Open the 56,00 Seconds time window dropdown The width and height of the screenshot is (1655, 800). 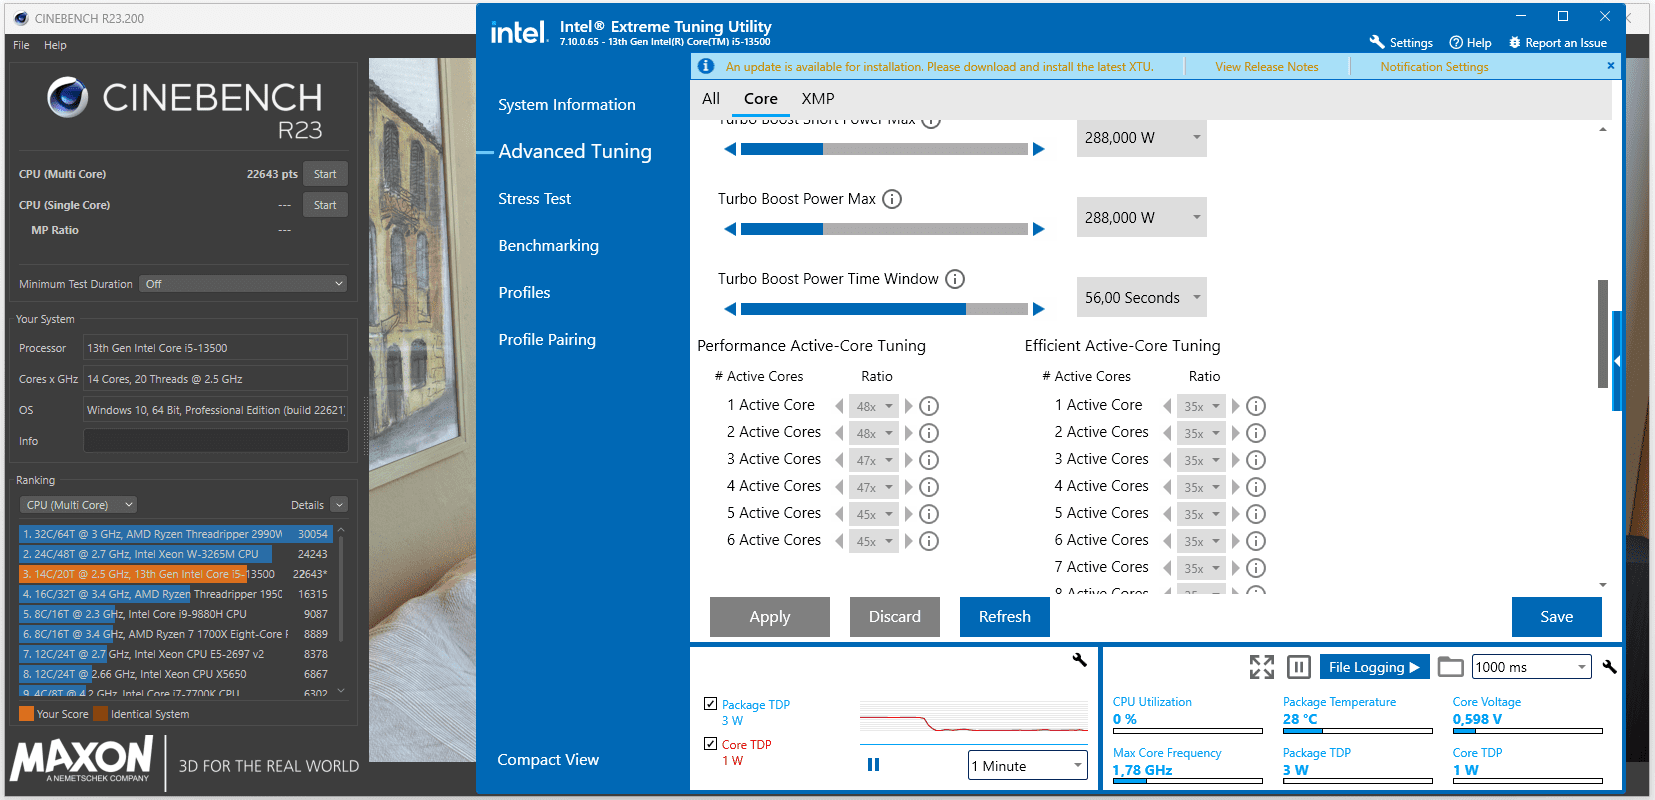[1142, 297]
